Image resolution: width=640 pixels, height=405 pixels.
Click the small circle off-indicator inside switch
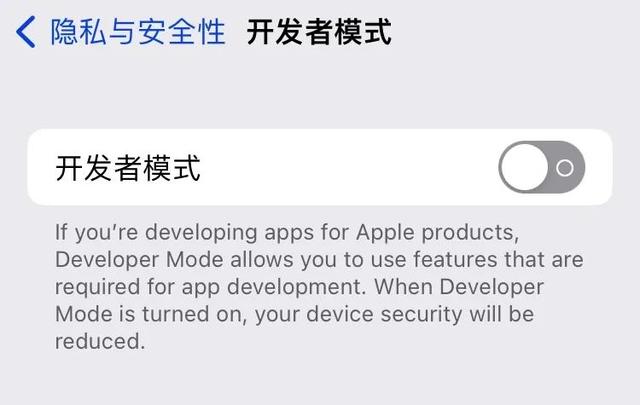(x=565, y=167)
